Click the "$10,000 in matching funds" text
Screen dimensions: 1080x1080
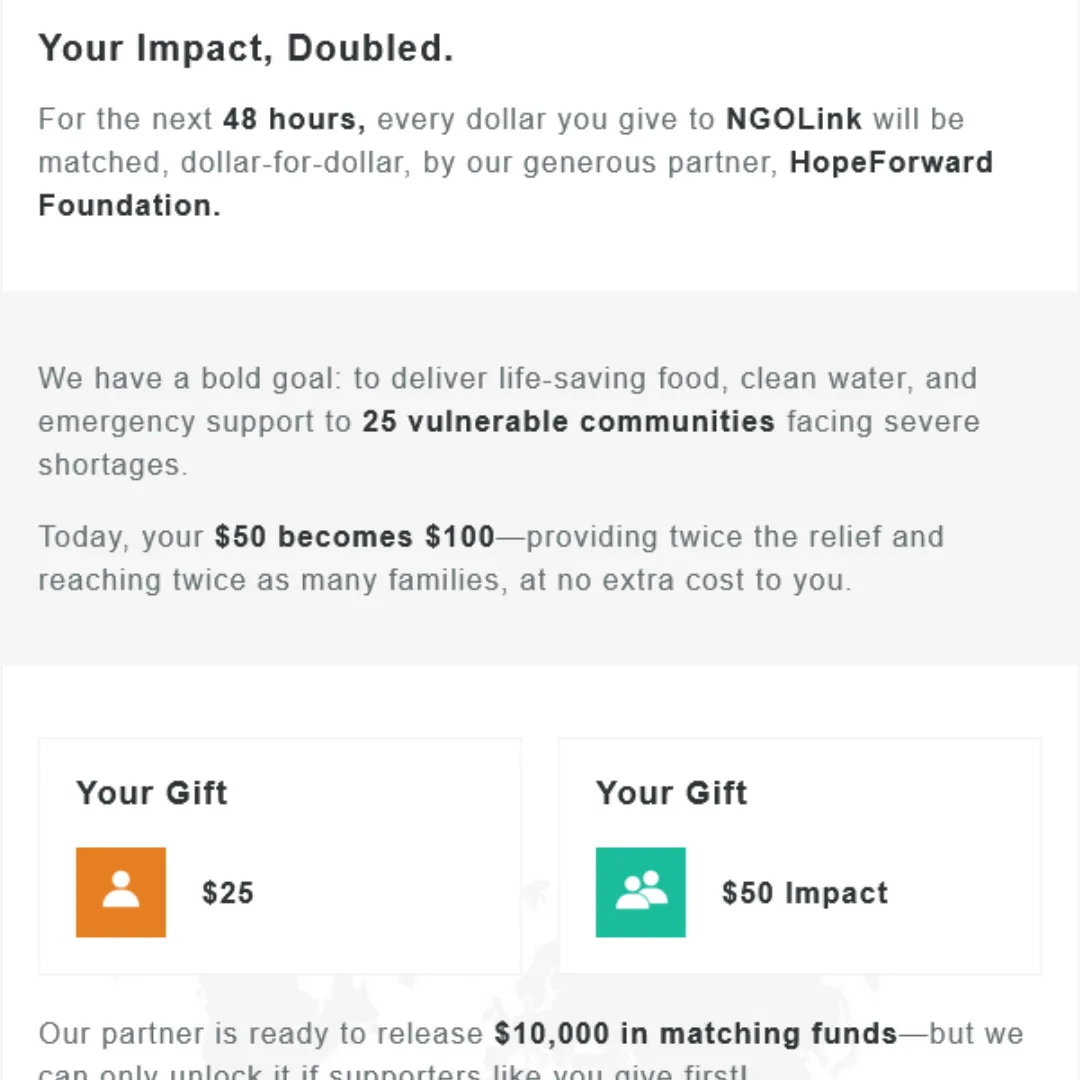point(696,1033)
